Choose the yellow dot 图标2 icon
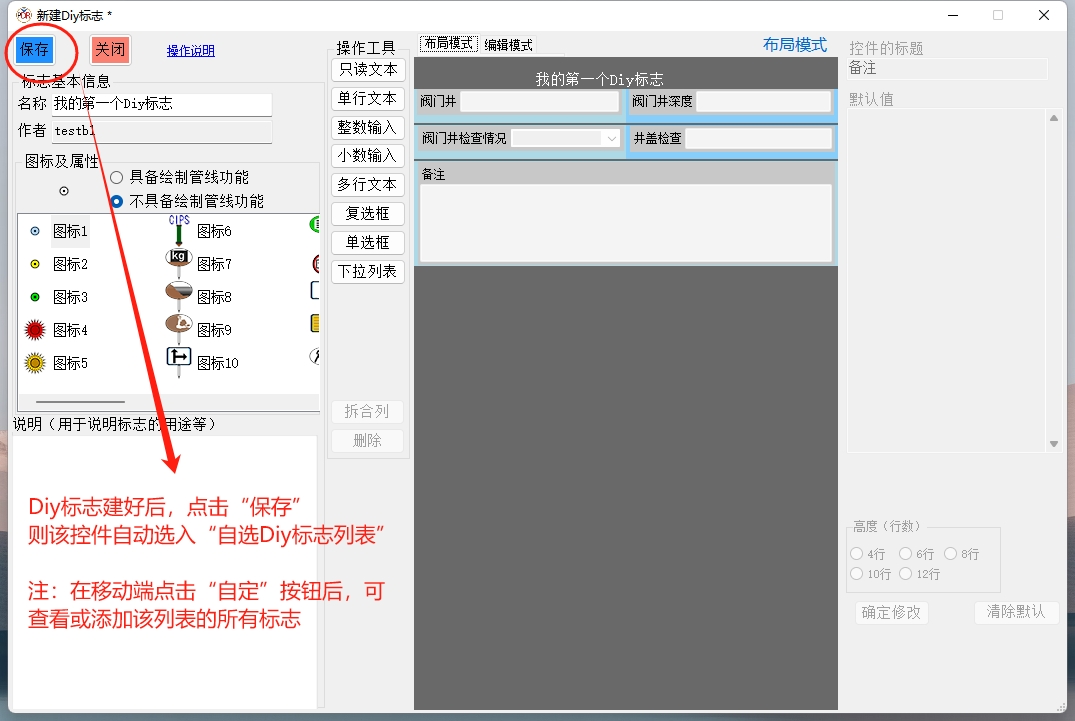This screenshot has height=721, width=1075. point(35,264)
